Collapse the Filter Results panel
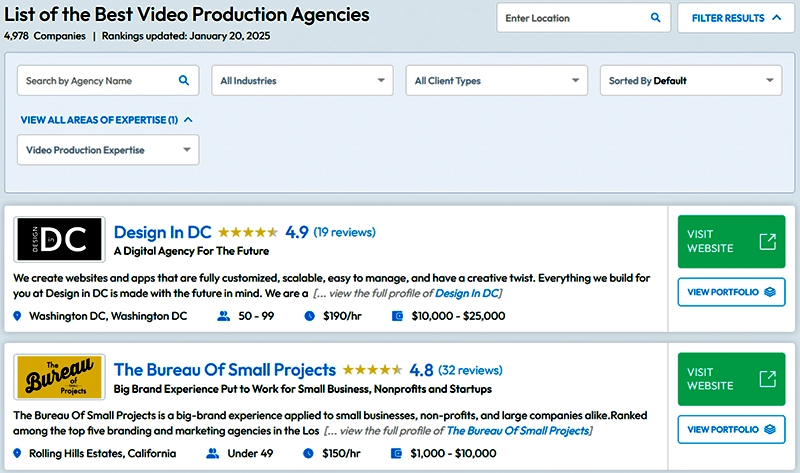The height and width of the screenshot is (473, 800). coord(736,18)
